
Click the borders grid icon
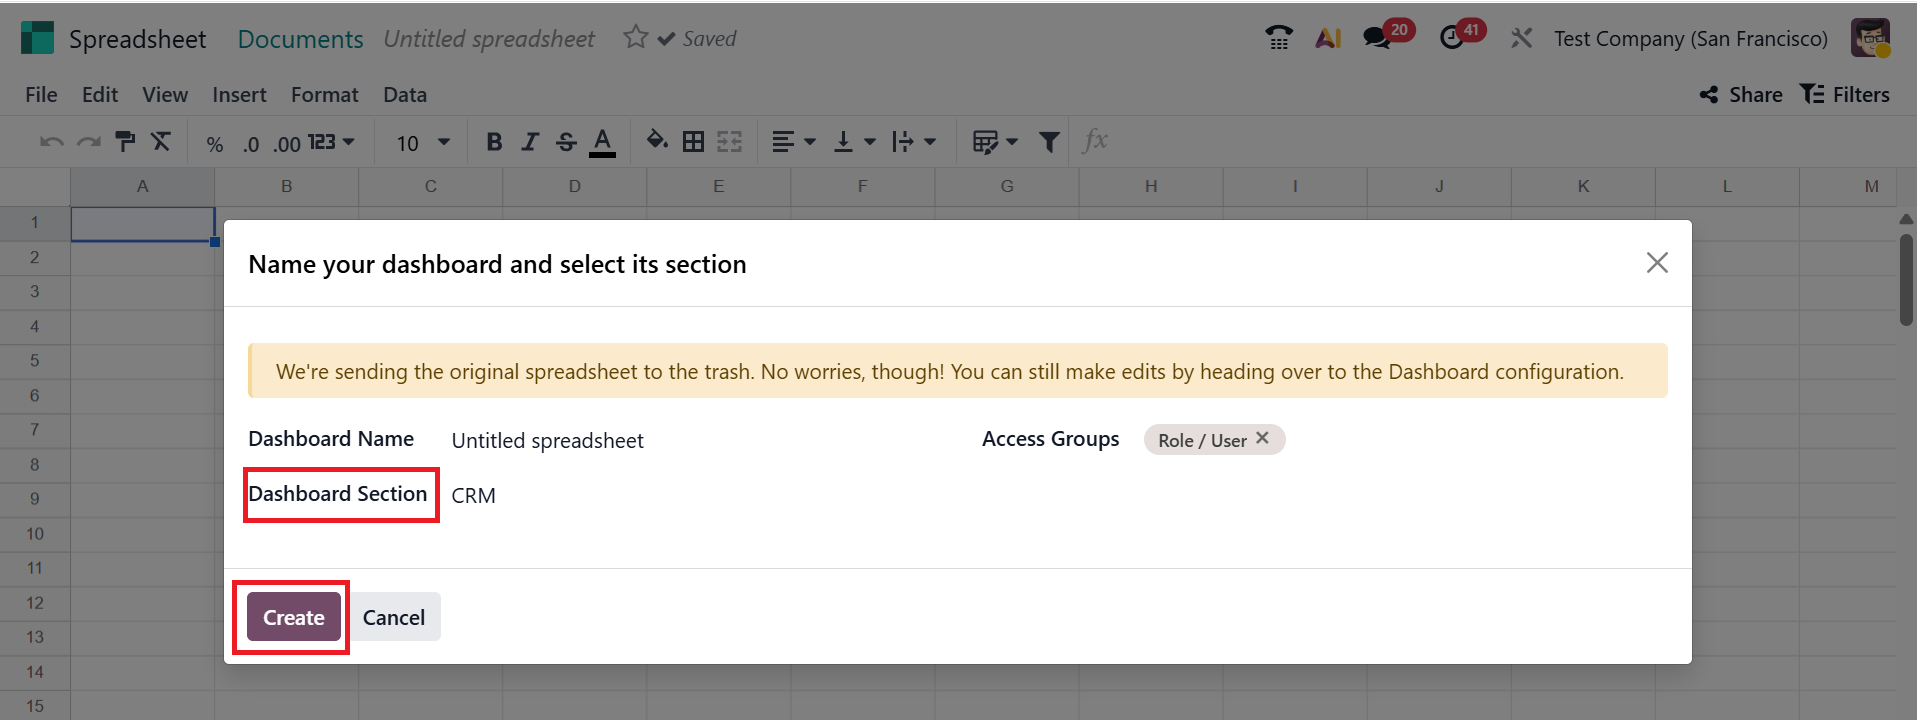693,142
